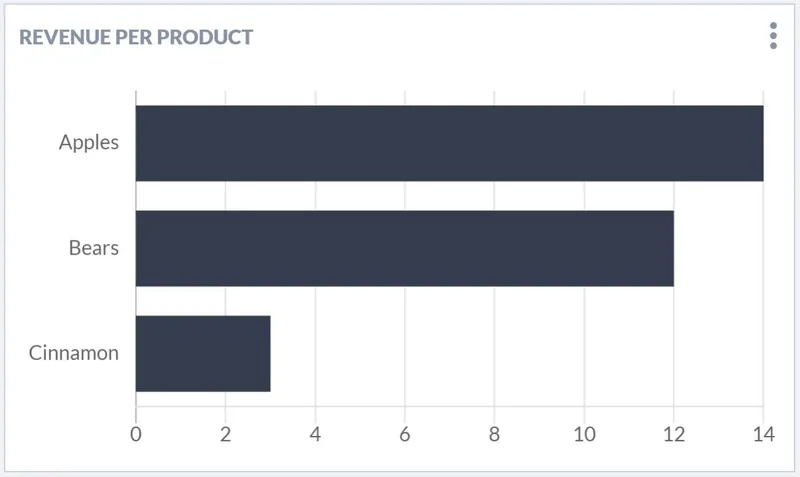Select the Bears axis label
This screenshot has width=800, height=477.
(94, 248)
